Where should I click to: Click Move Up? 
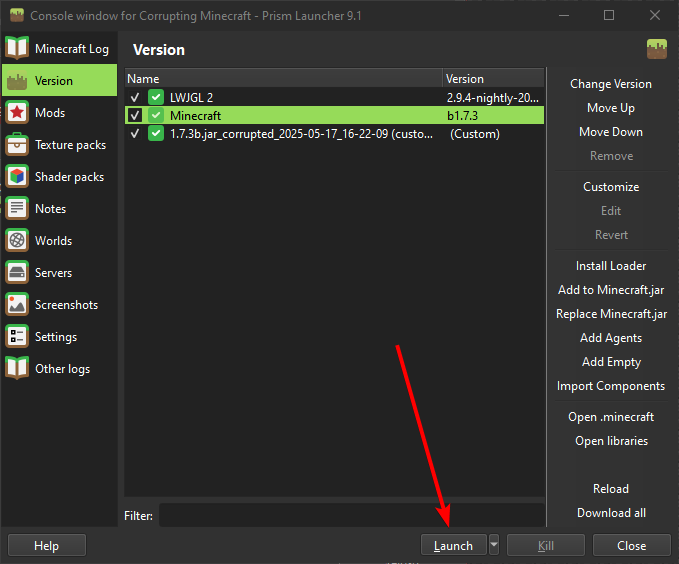coord(611,107)
